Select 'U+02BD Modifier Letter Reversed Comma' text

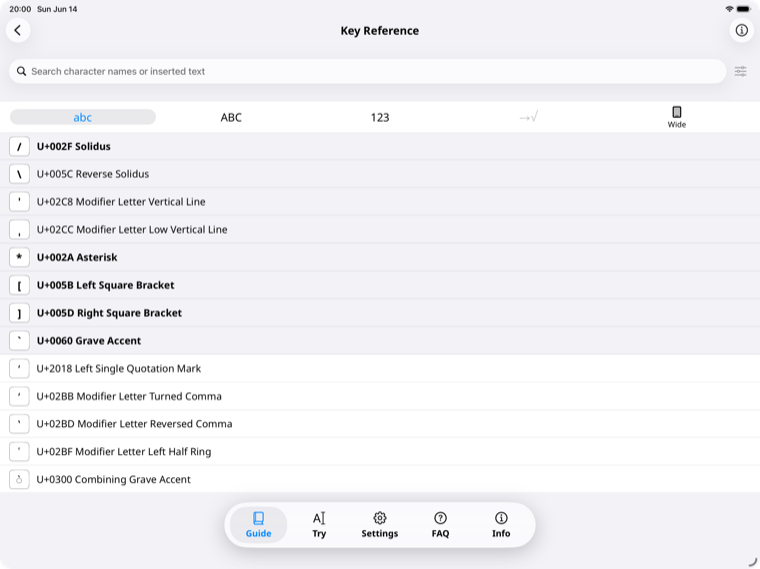pos(135,424)
